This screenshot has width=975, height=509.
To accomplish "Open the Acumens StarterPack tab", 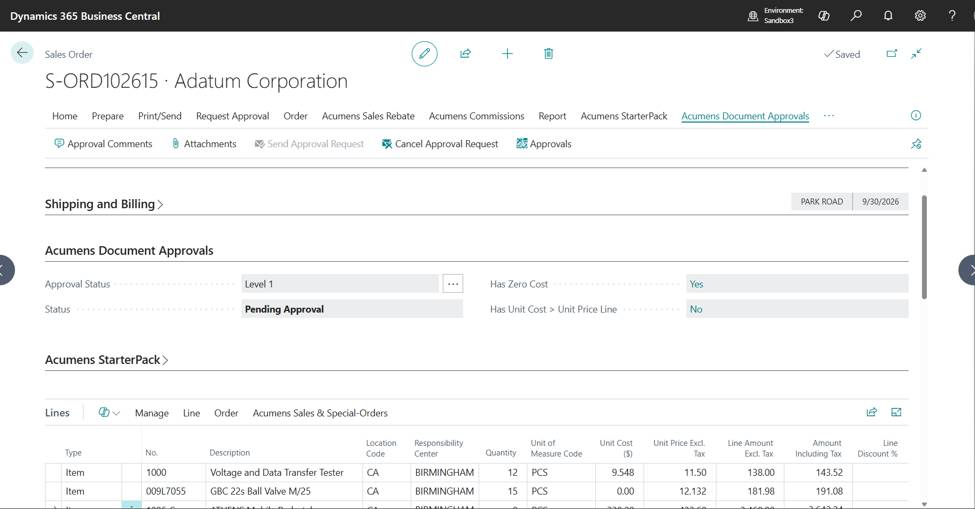I will pyautogui.click(x=624, y=116).
